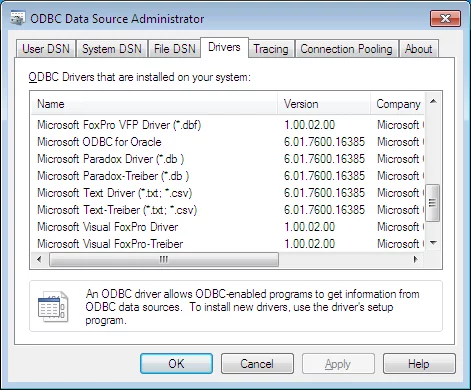Screen dimensions: 471x390
Task: Click the Apply button
Action: click(338, 364)
